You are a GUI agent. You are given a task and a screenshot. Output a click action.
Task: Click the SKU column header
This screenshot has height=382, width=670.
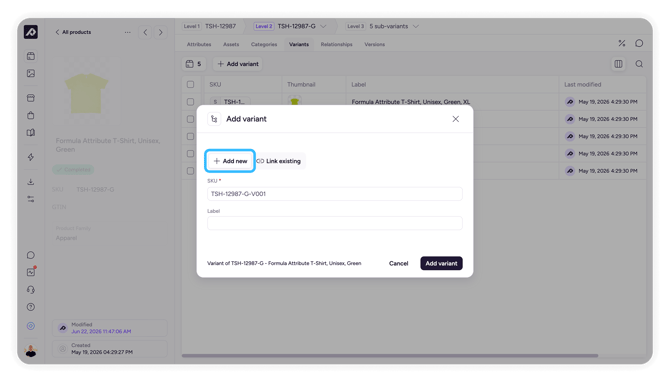tap(215, 85)
